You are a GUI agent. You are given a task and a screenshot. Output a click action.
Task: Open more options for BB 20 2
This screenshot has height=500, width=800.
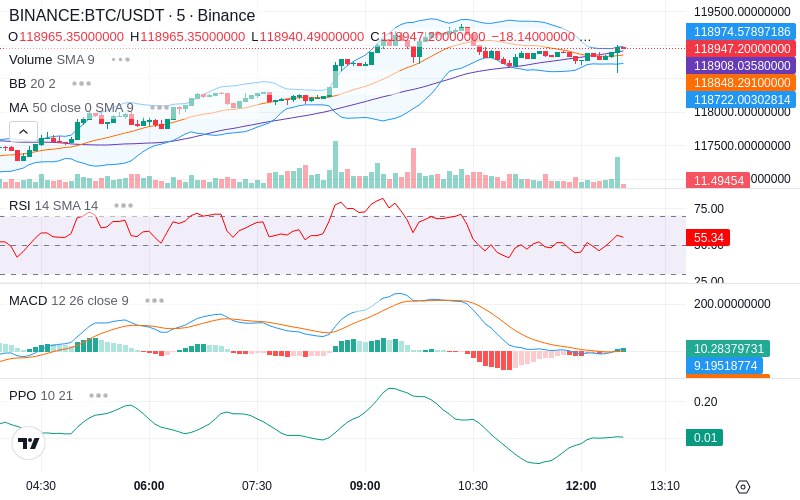(82, 84)
